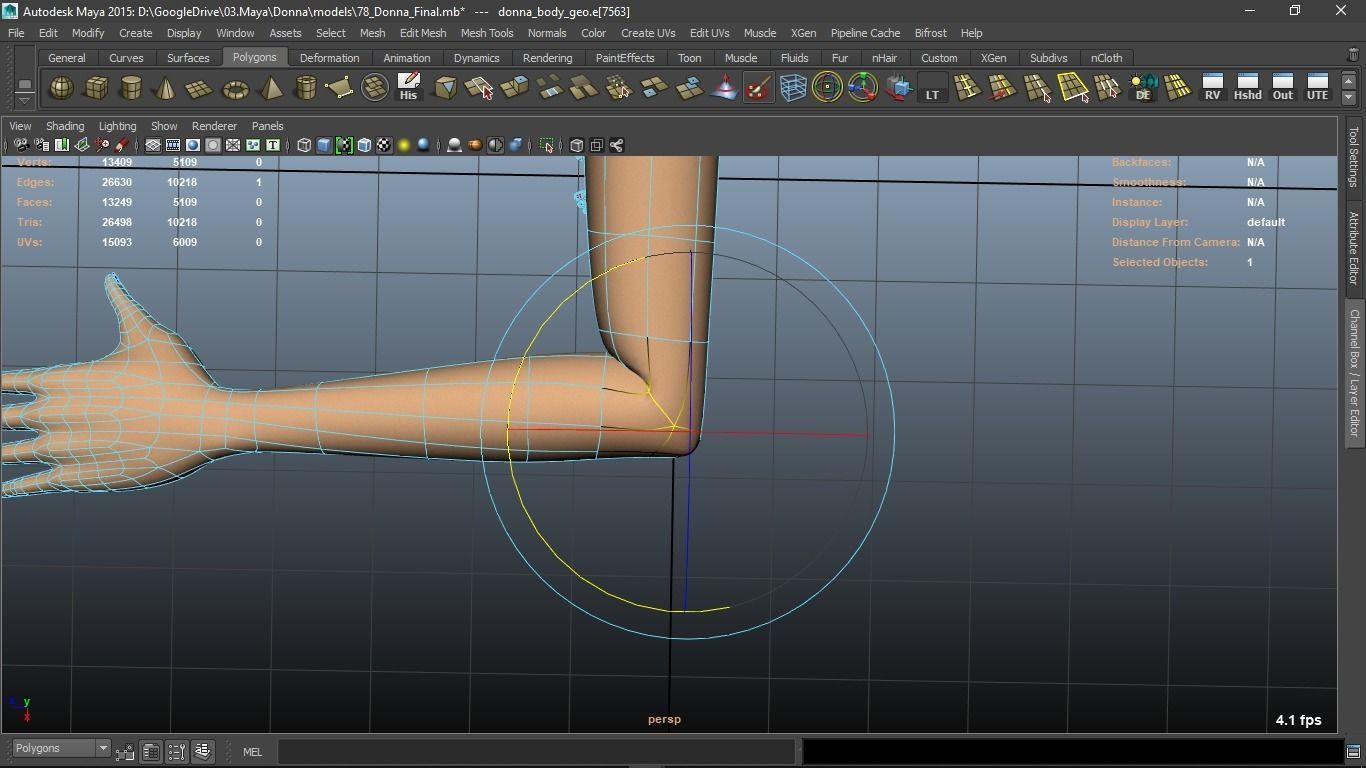Image resolution: width=1366 pixels, height=768 pixels.
Task: Toggle the XRay display panel icon
Action: coord(577,145)
